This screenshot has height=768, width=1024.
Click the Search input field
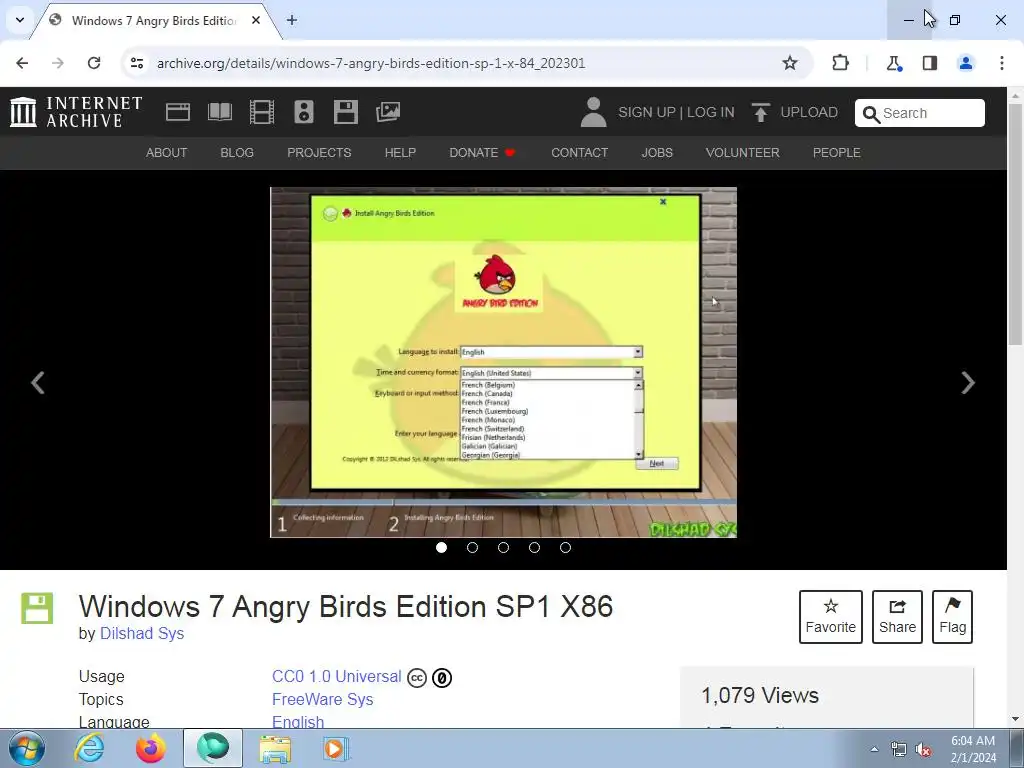(920, 113)
